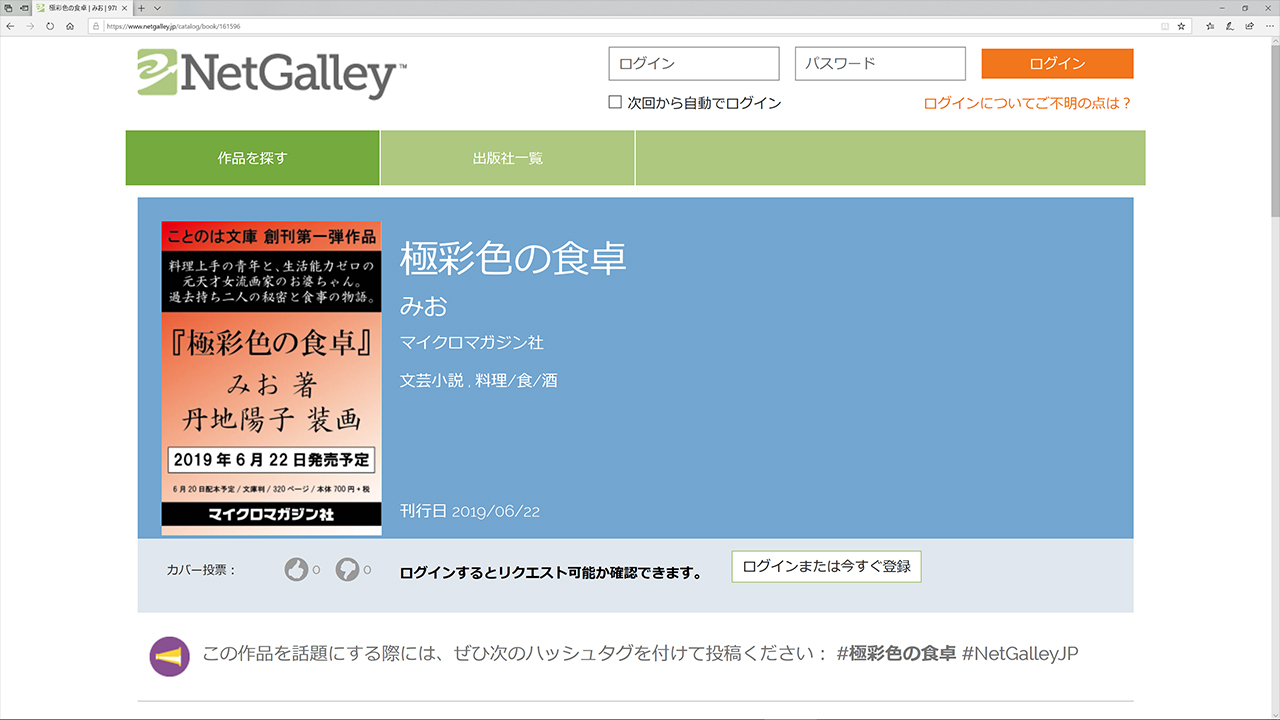Click the Add notes pen icon
Viewport: 1280px width, 720px height.
tap(1229, 26)
